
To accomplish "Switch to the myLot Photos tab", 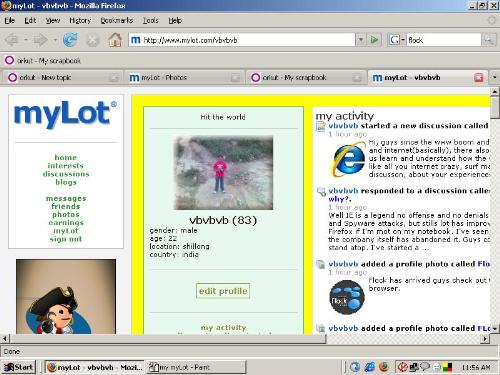I will pos(184,78).
